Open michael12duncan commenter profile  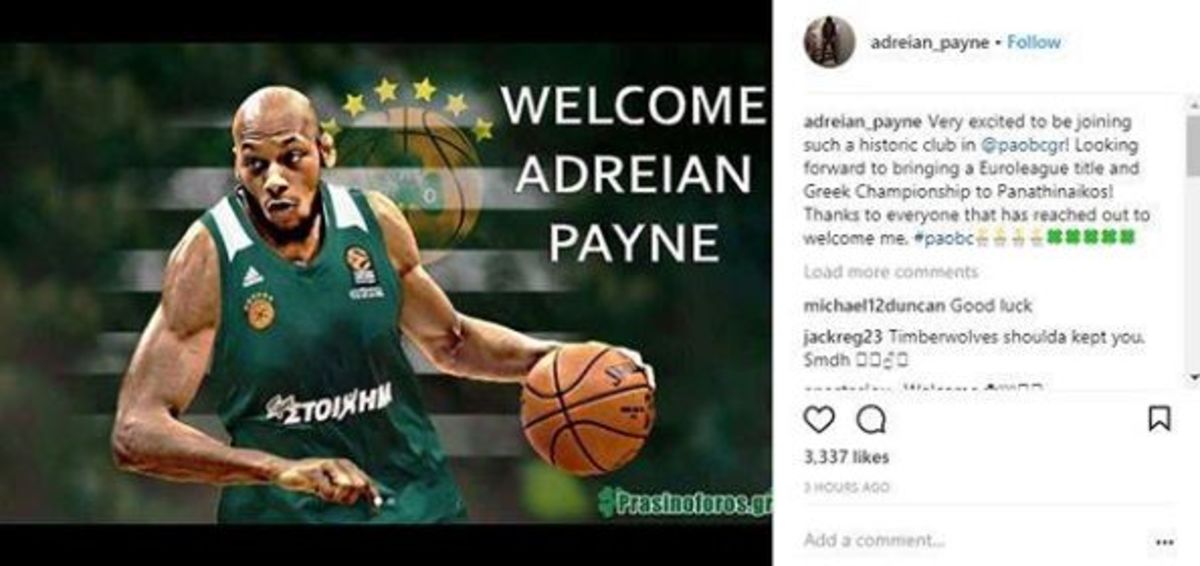(874, 305)
